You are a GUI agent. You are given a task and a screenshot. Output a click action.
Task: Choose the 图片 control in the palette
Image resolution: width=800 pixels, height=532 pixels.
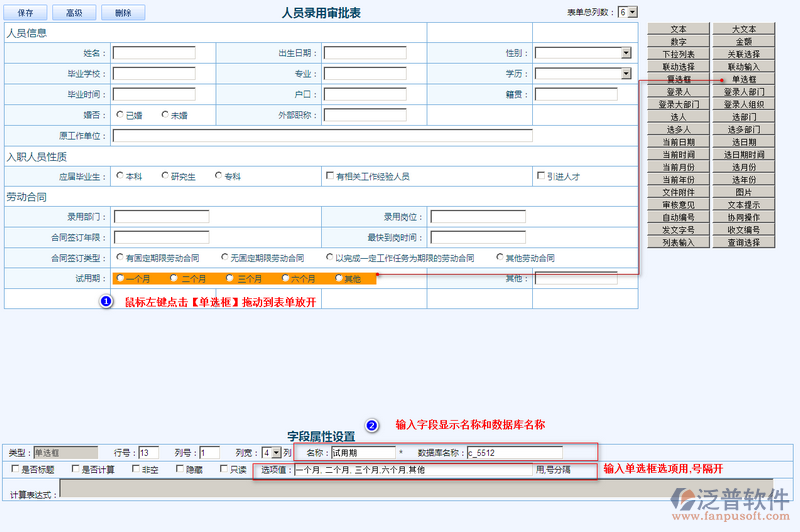click(743, 192)
